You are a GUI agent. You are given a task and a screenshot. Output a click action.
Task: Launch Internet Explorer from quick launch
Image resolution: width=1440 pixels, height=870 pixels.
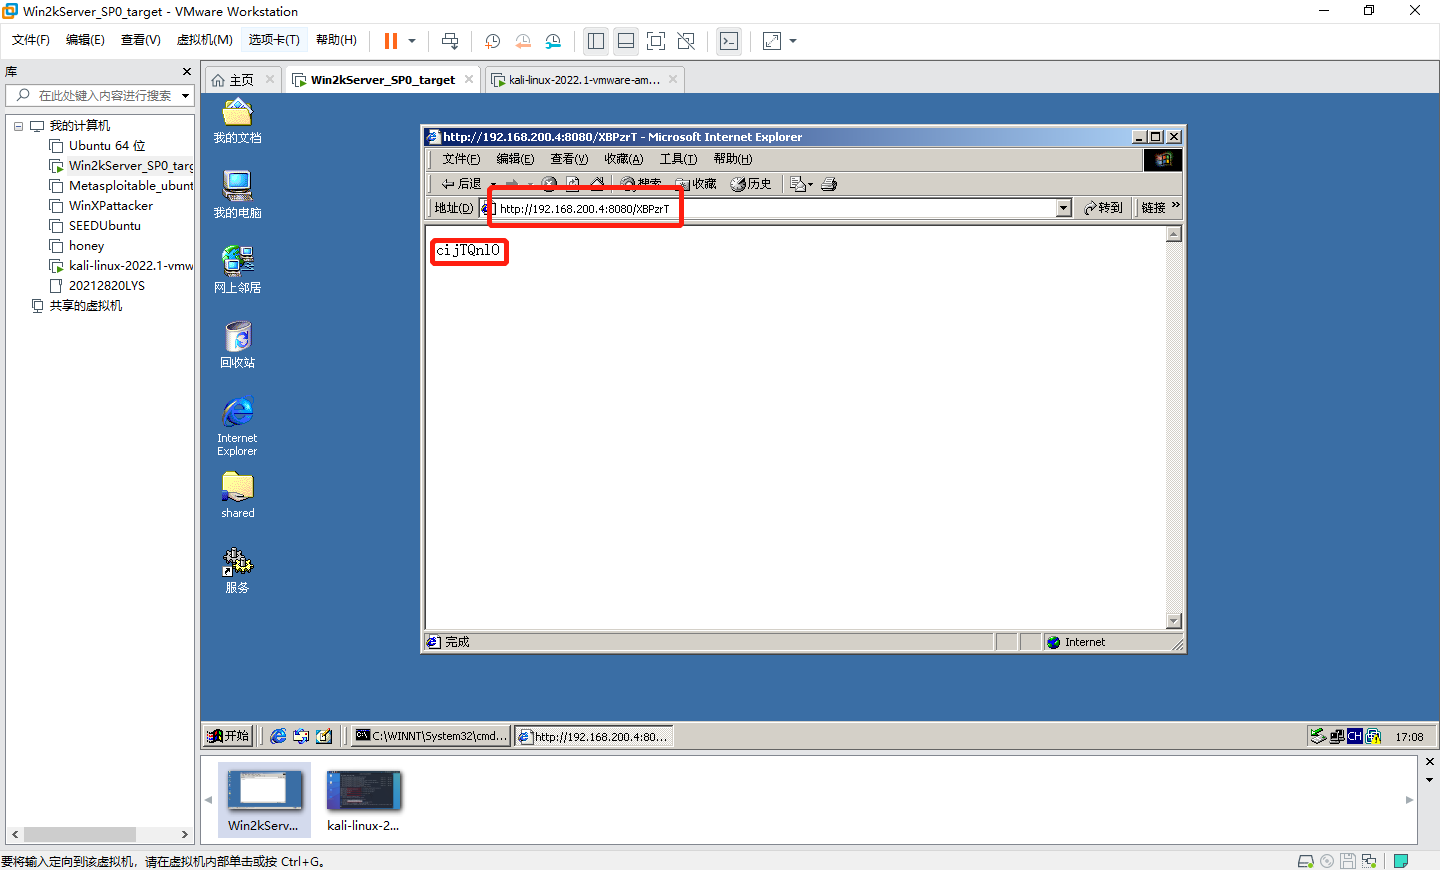coord(278,736)
